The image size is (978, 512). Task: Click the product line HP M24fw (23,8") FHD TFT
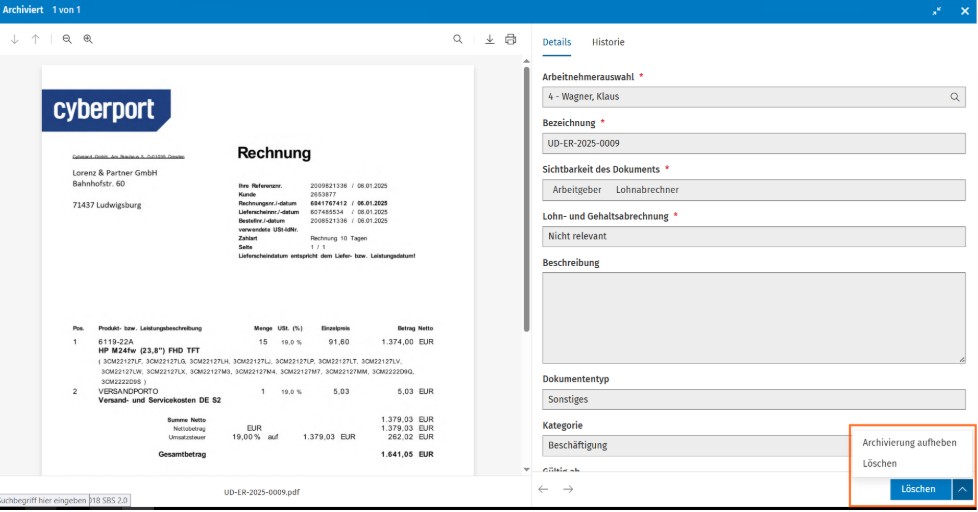tap(149, 350)
